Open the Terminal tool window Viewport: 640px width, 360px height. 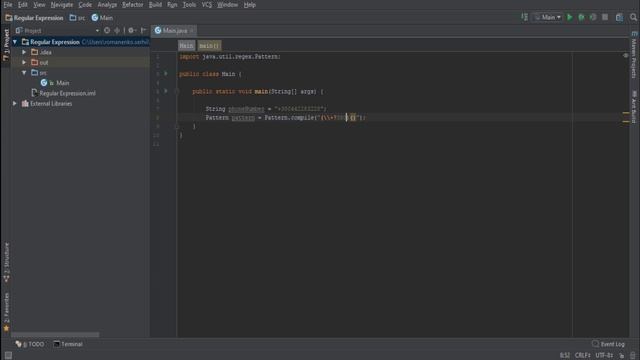(x=68, y=344)
